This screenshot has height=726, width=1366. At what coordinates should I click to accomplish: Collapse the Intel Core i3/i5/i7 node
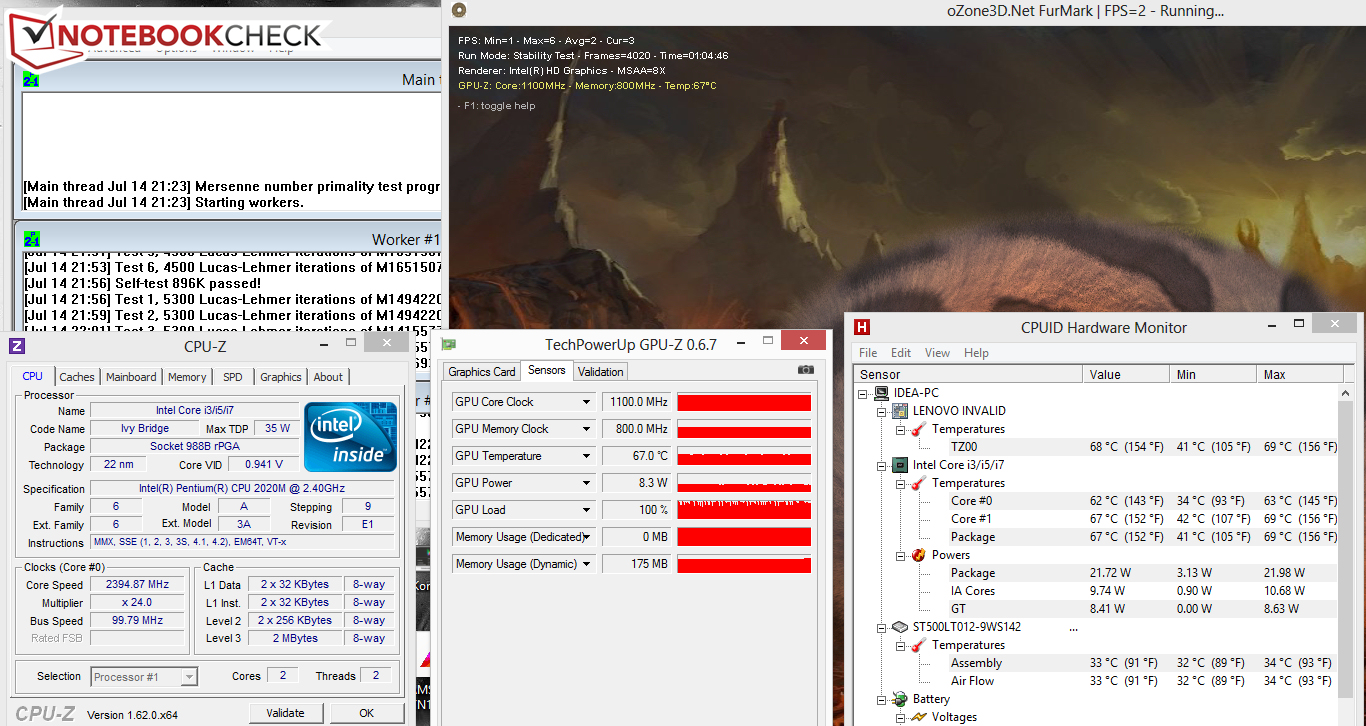click(883, 465)
